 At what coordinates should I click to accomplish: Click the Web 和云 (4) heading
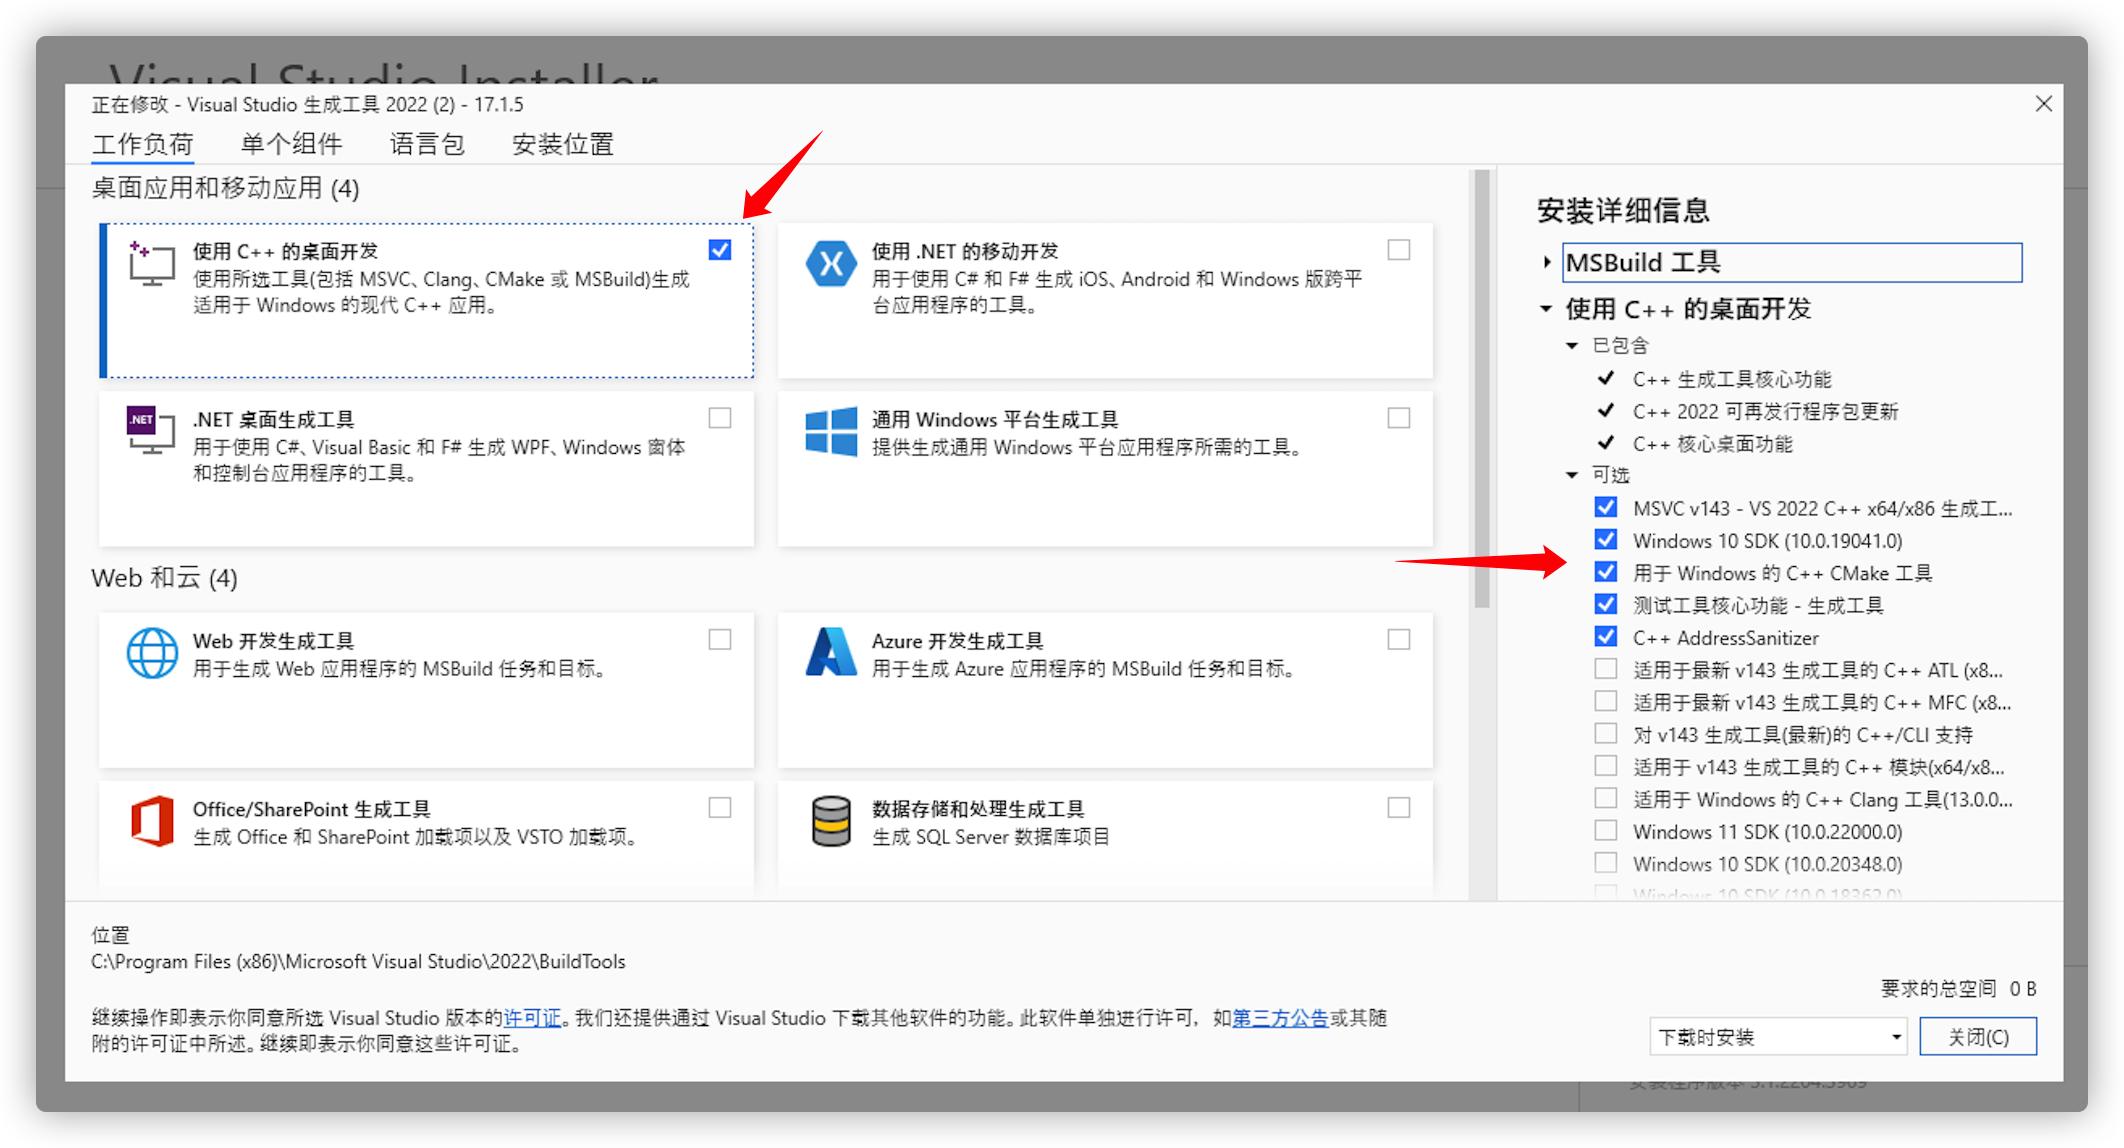click(164, 578)
